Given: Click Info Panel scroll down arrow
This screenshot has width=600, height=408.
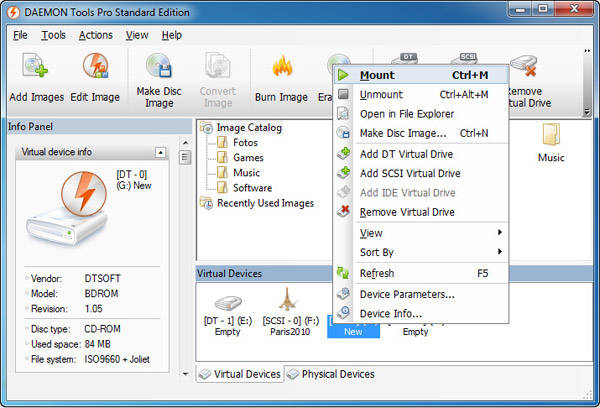Looking at the screenshot, I should pos(185,374).
